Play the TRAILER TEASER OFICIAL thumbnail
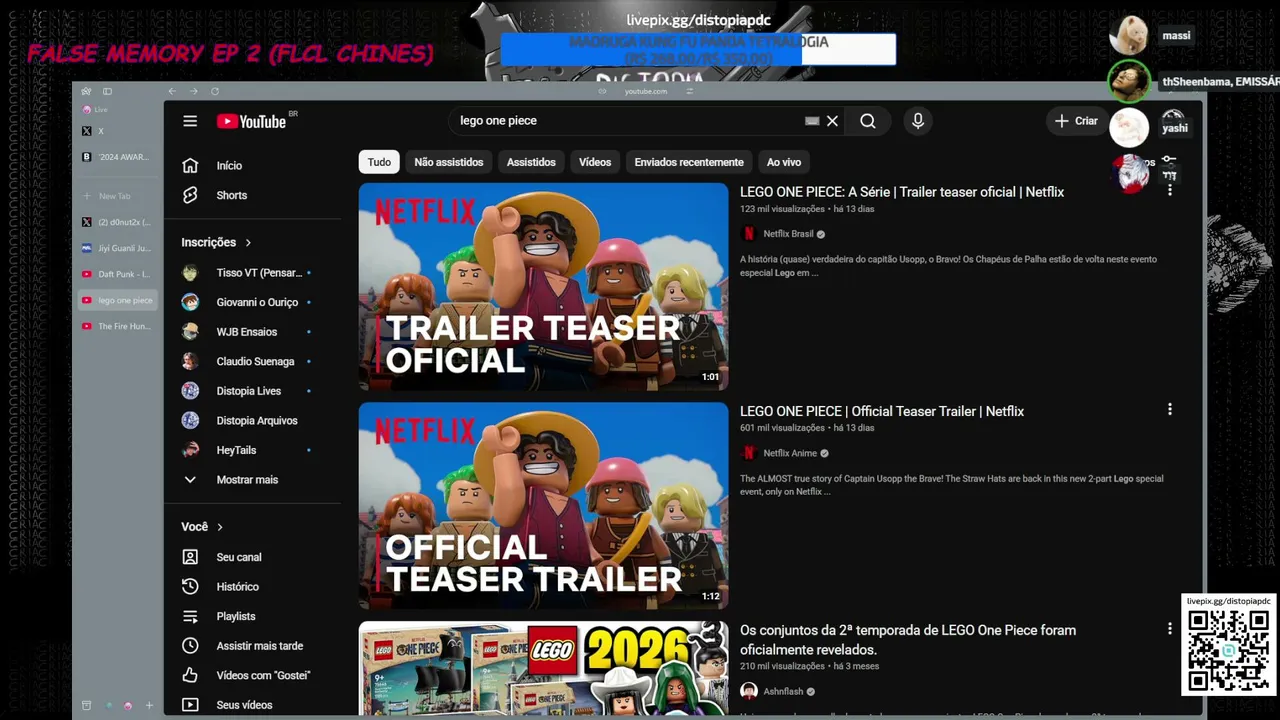This screenshot has width=1280, height=720. click(544, 286)
